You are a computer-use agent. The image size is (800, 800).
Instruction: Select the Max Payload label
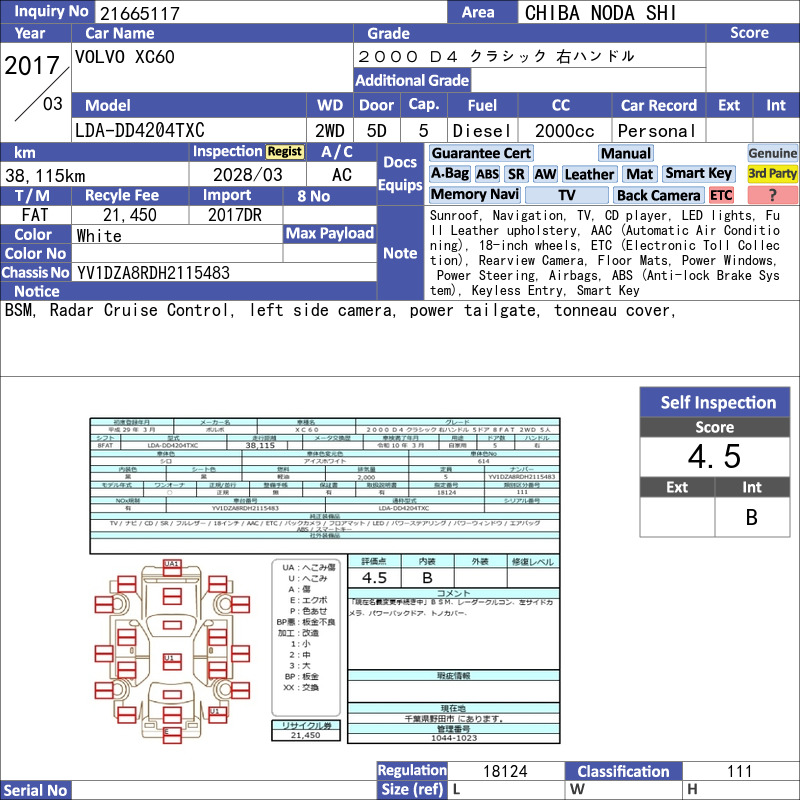[x=330, y=233]
